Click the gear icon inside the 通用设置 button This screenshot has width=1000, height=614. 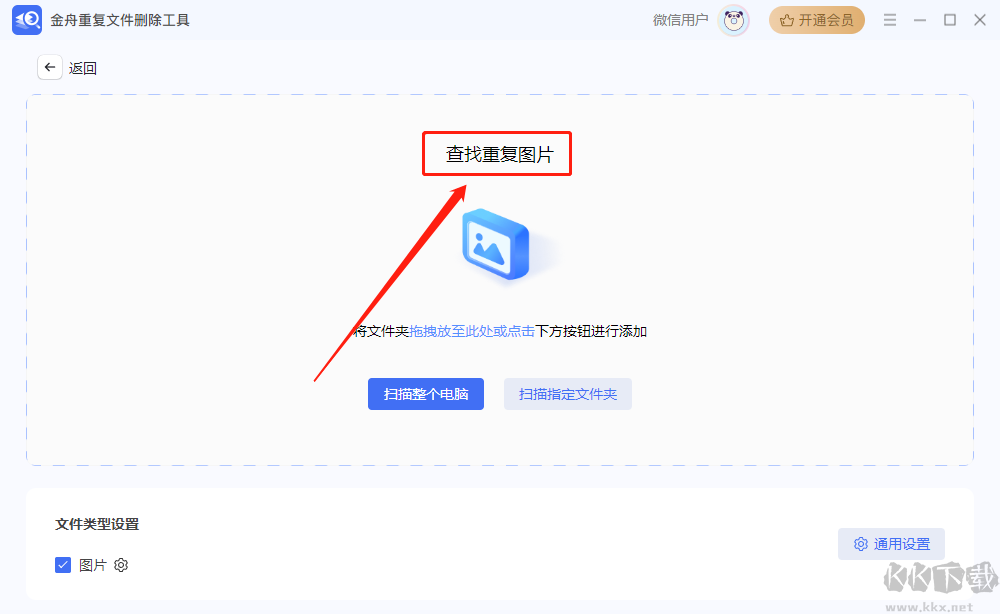click(x=861, y=544)
